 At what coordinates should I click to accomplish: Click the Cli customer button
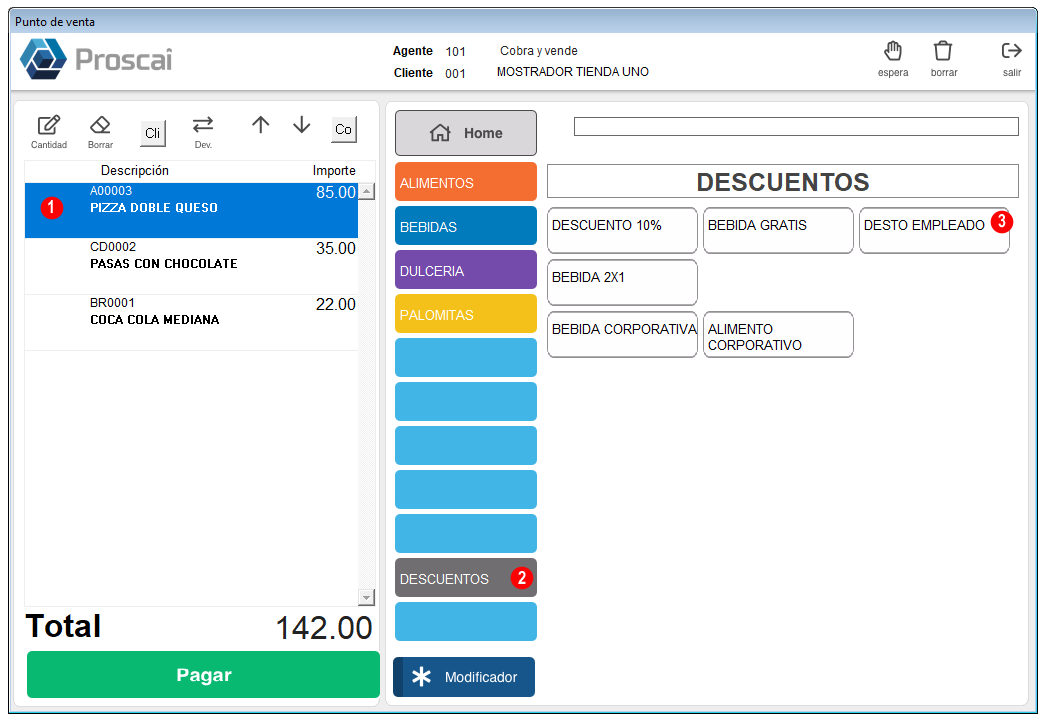coord(153,132)
